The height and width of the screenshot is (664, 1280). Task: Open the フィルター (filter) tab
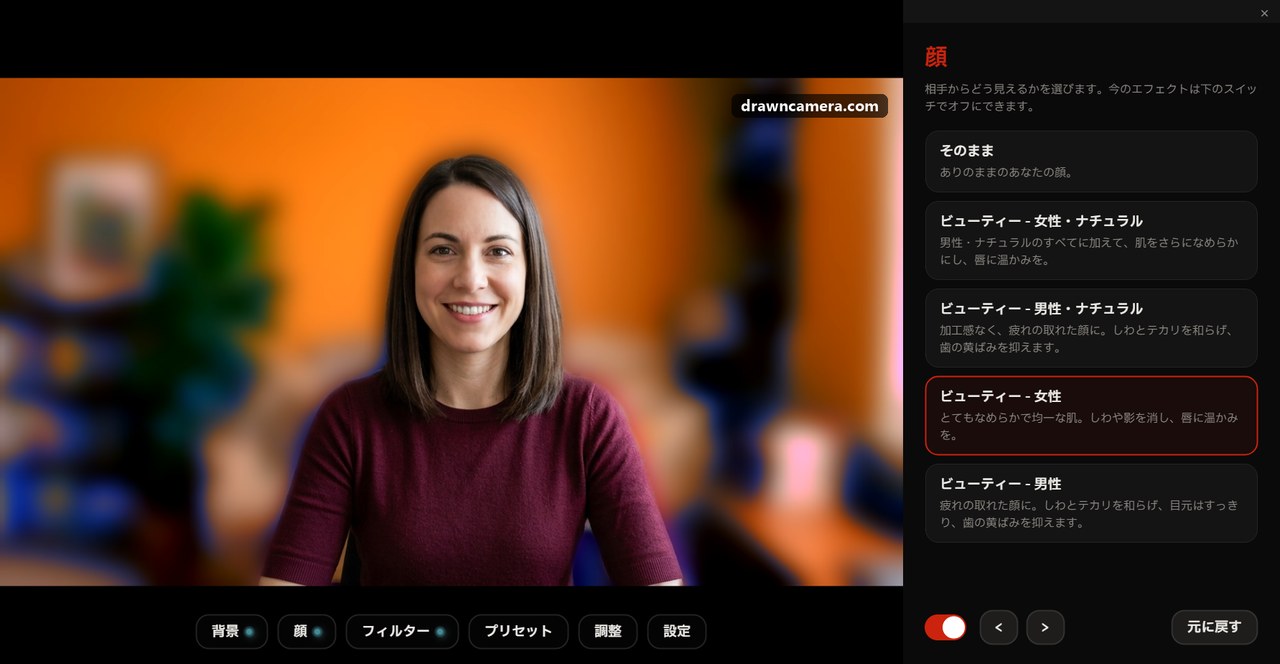point(402,631)
